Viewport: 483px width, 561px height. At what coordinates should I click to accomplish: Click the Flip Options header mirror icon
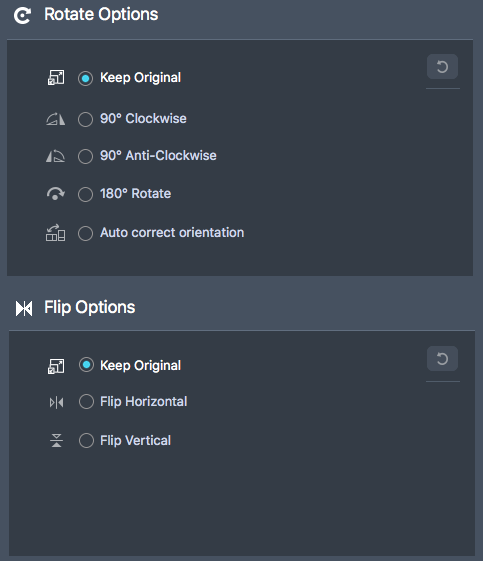click(x=24, y=308)
